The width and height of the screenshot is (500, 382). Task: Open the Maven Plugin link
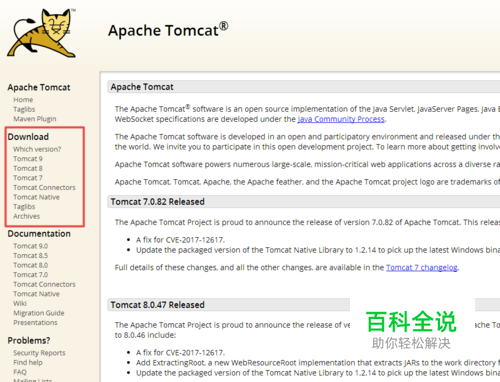(35, 119)
